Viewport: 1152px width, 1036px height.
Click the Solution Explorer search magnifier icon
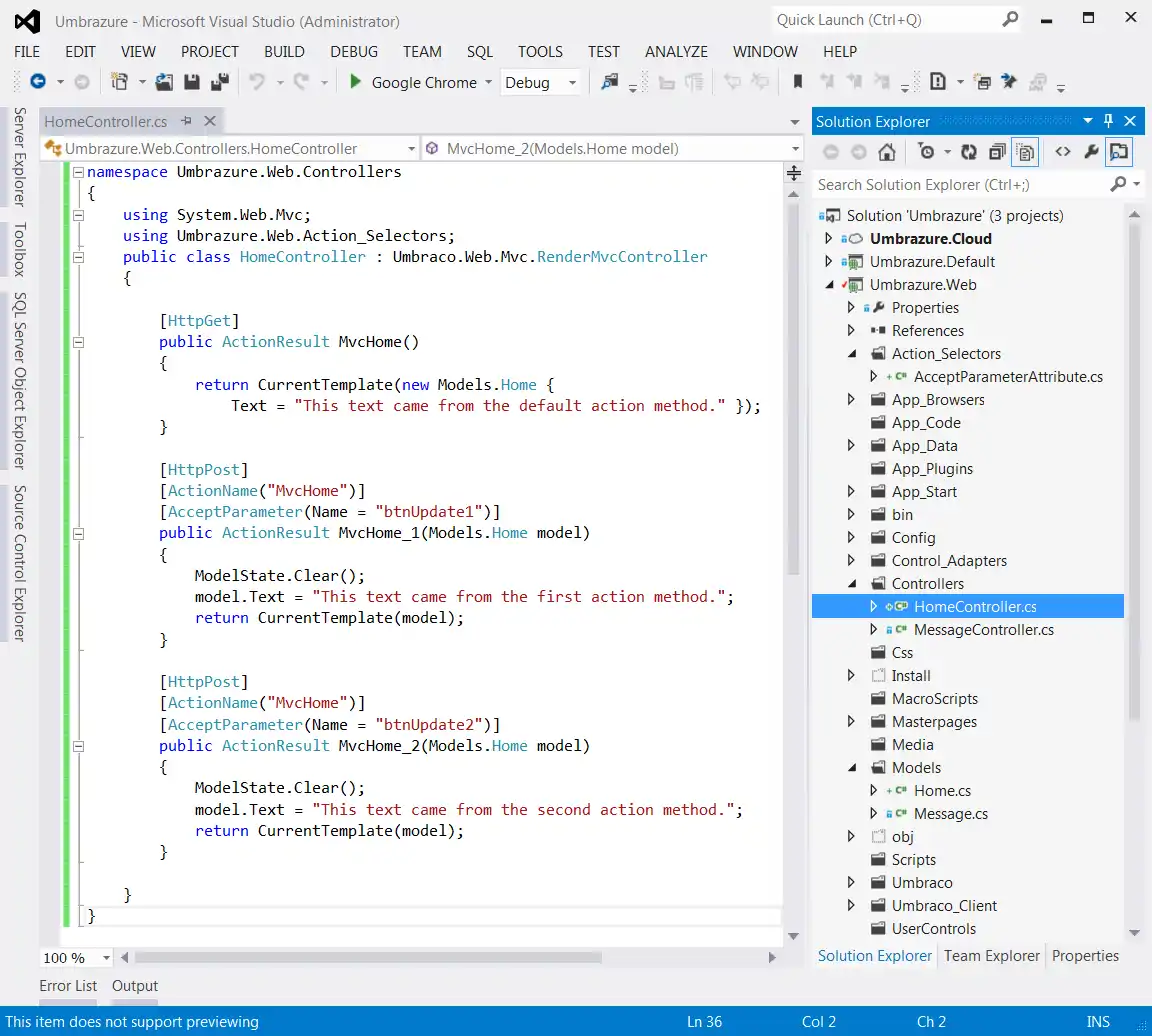pos(1118,184)
